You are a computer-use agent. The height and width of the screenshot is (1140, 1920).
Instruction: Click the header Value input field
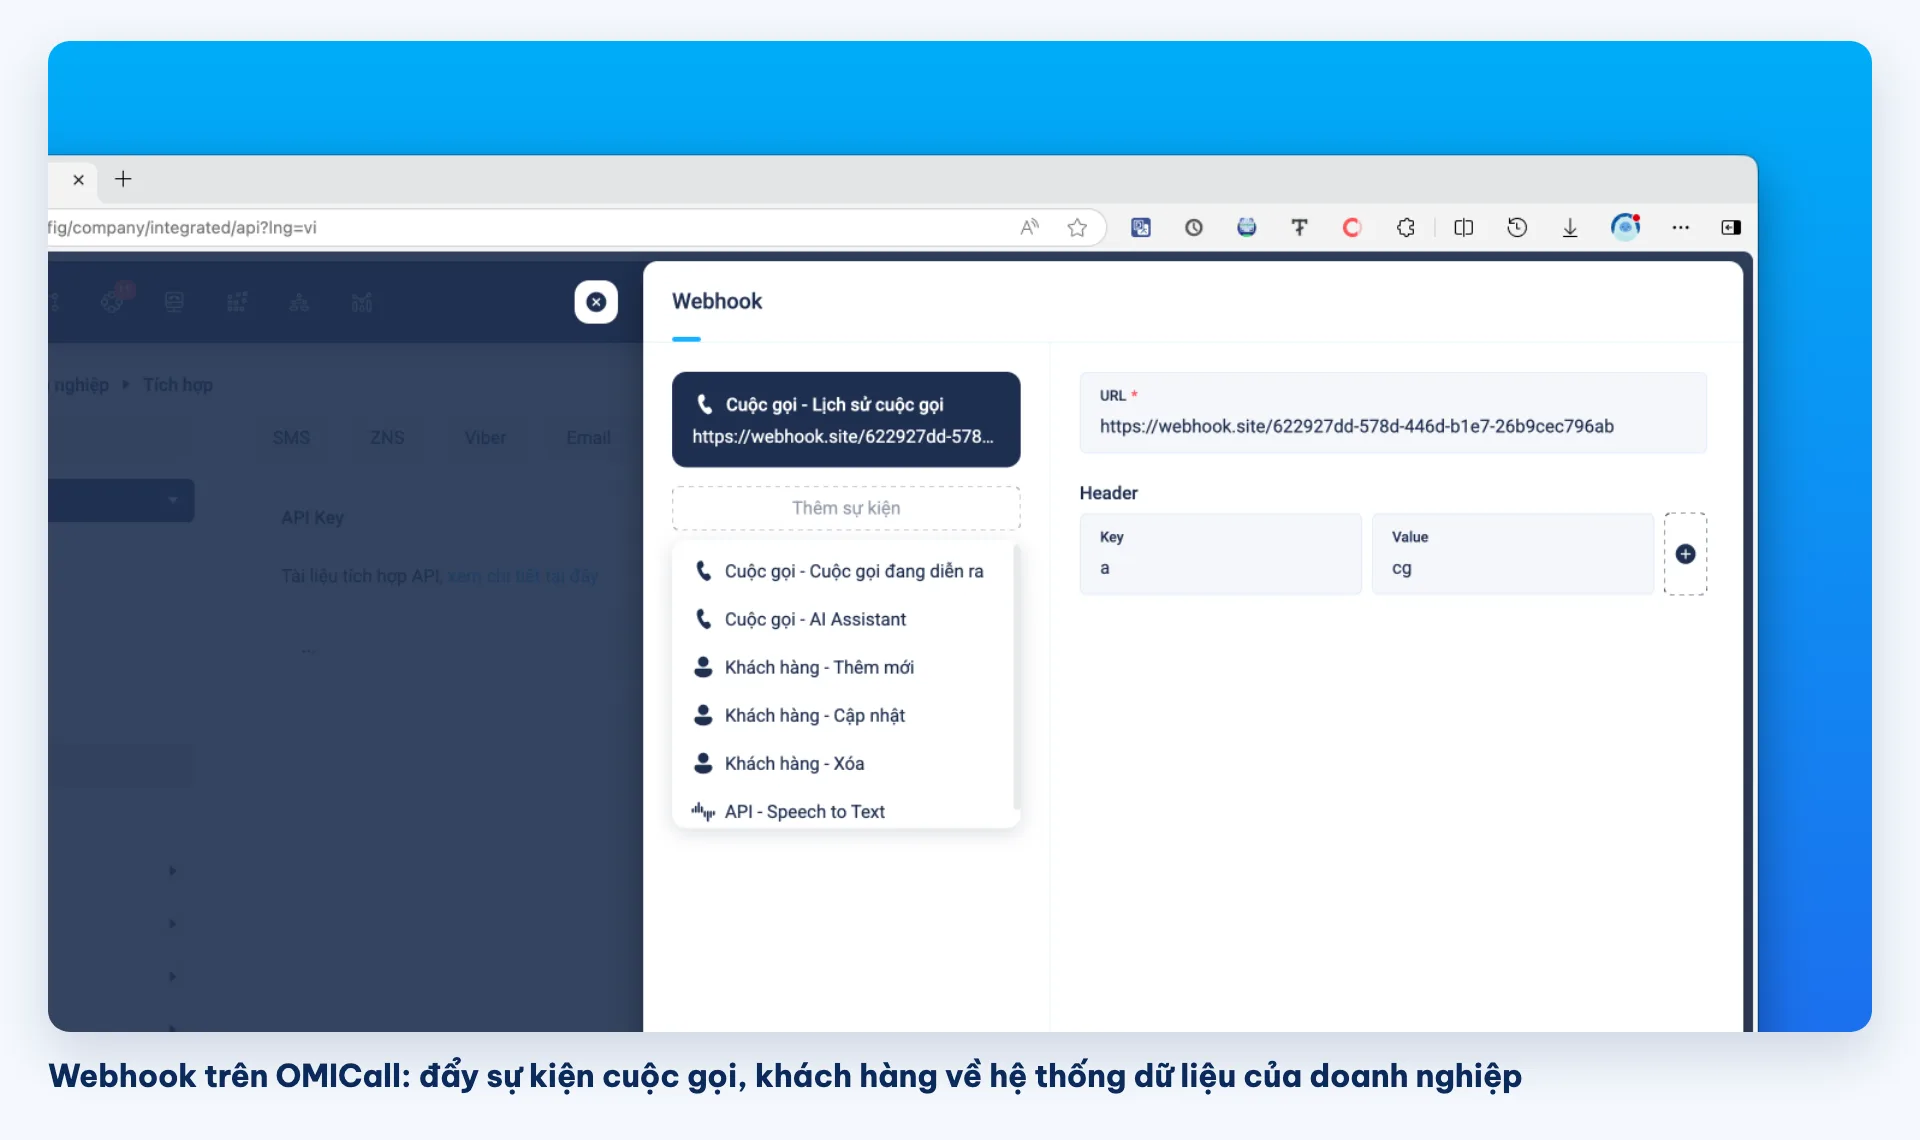coord(1513,554)
